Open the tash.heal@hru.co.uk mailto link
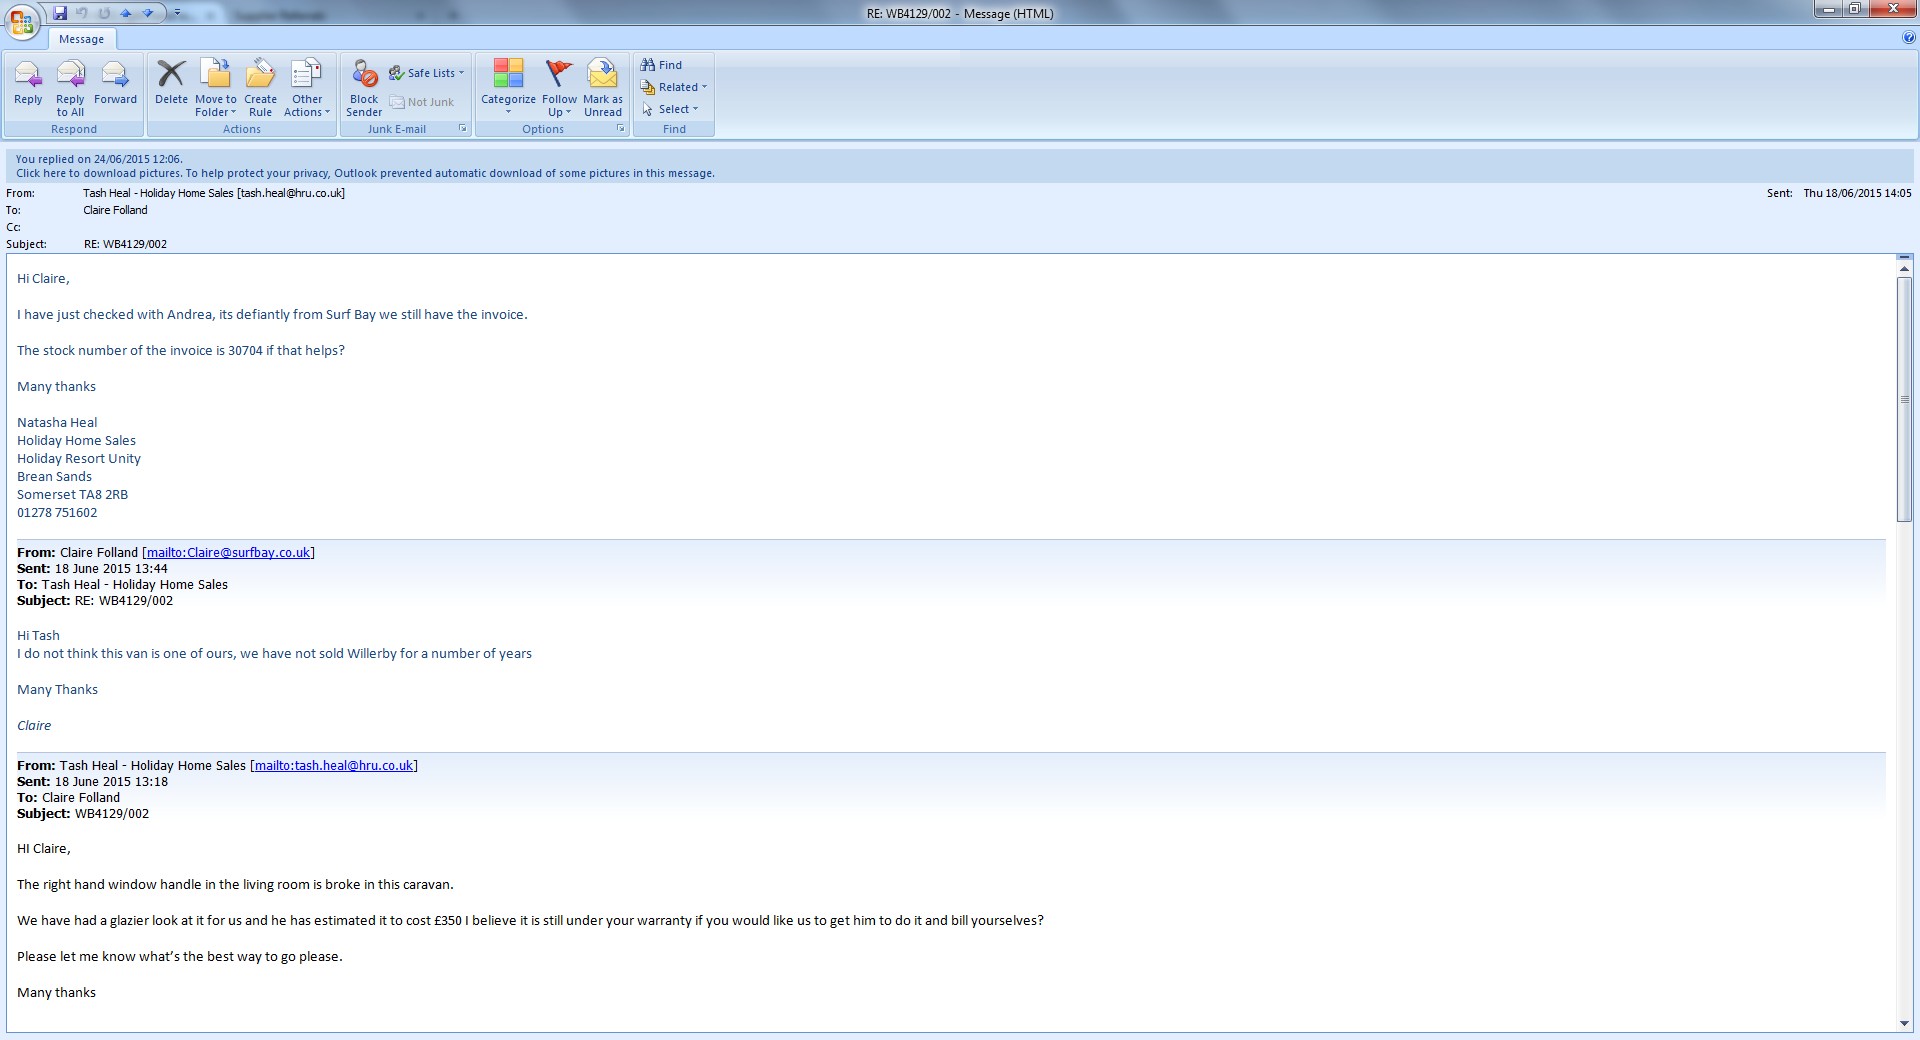The height and width of the screenshot is (1040, 1920). click(x=334, y=765)
